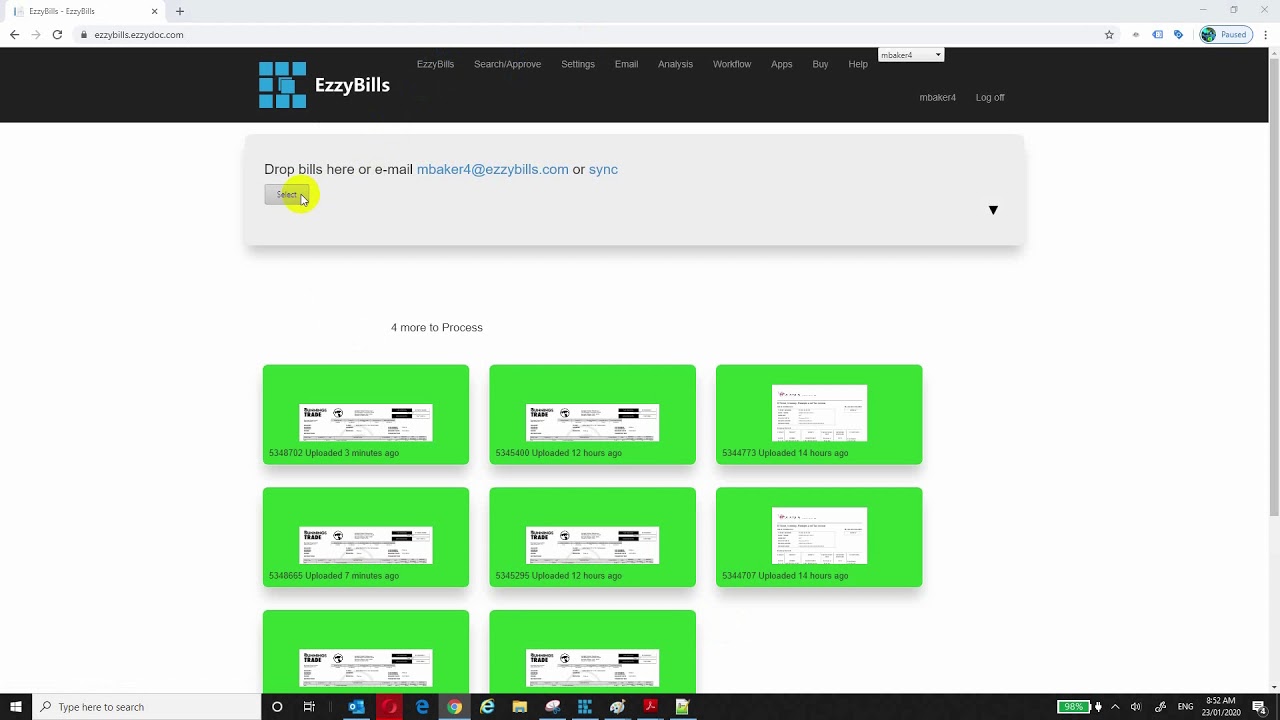
Task: Click the volume icon in system tray
Action: [1135, 707]
